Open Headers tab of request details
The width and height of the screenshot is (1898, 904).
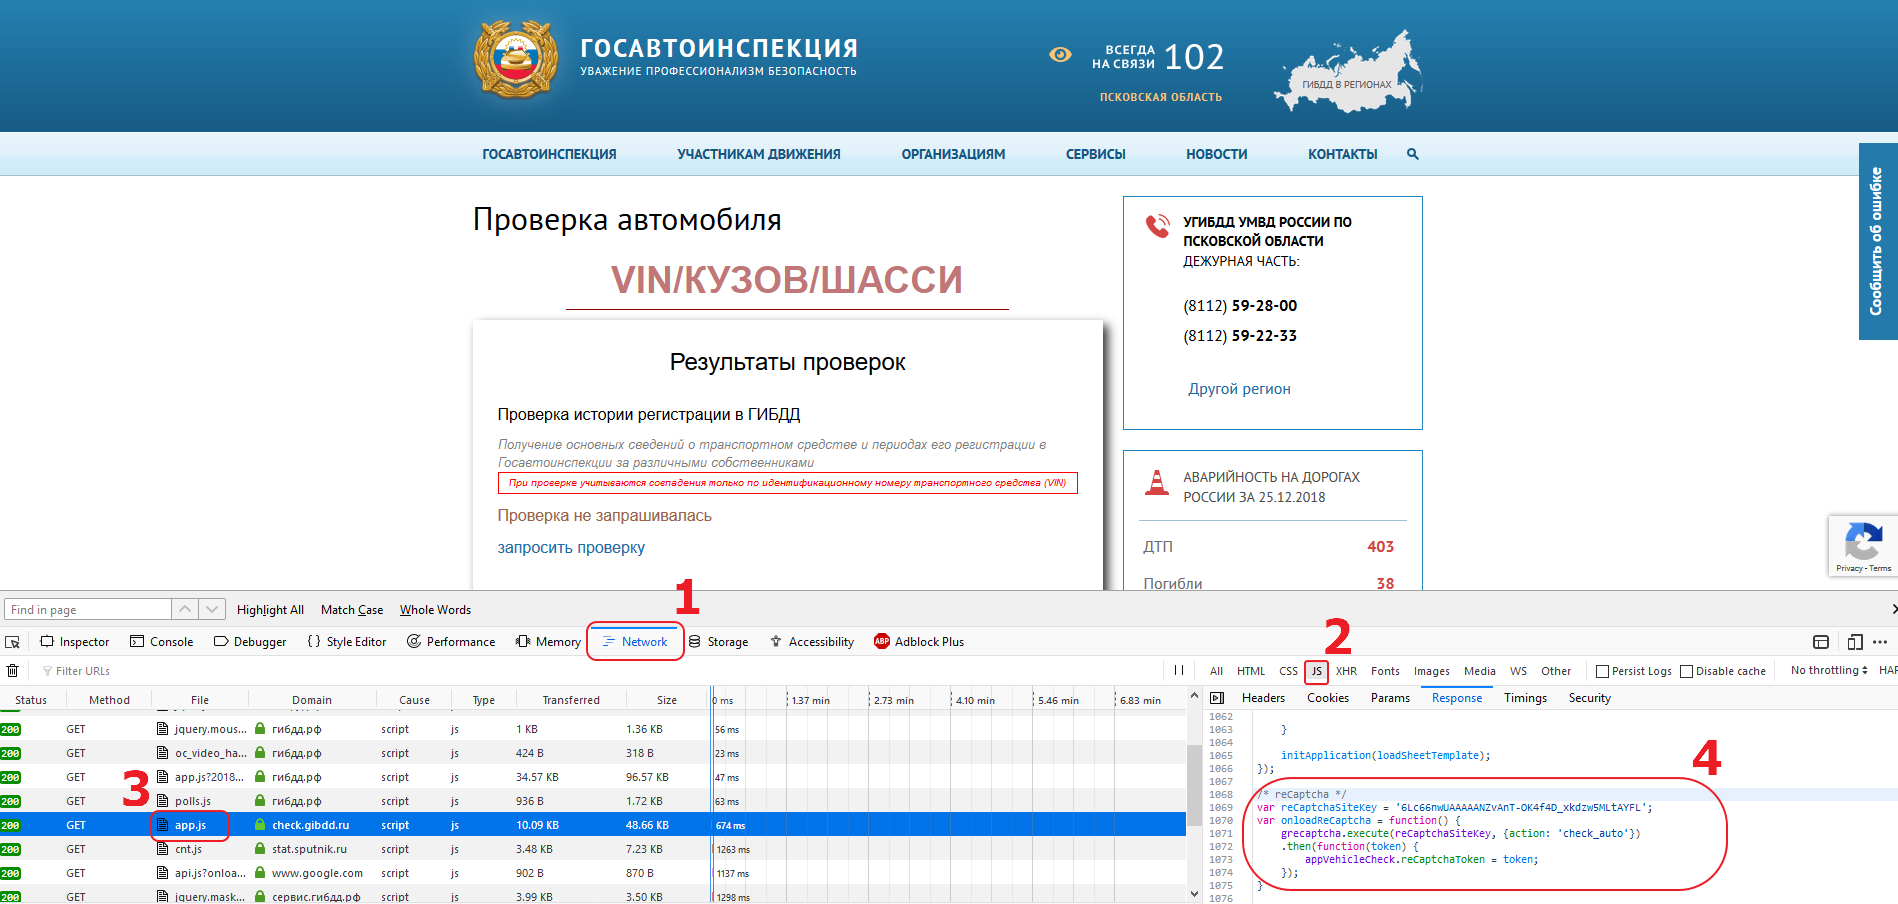pos(1263,698)
